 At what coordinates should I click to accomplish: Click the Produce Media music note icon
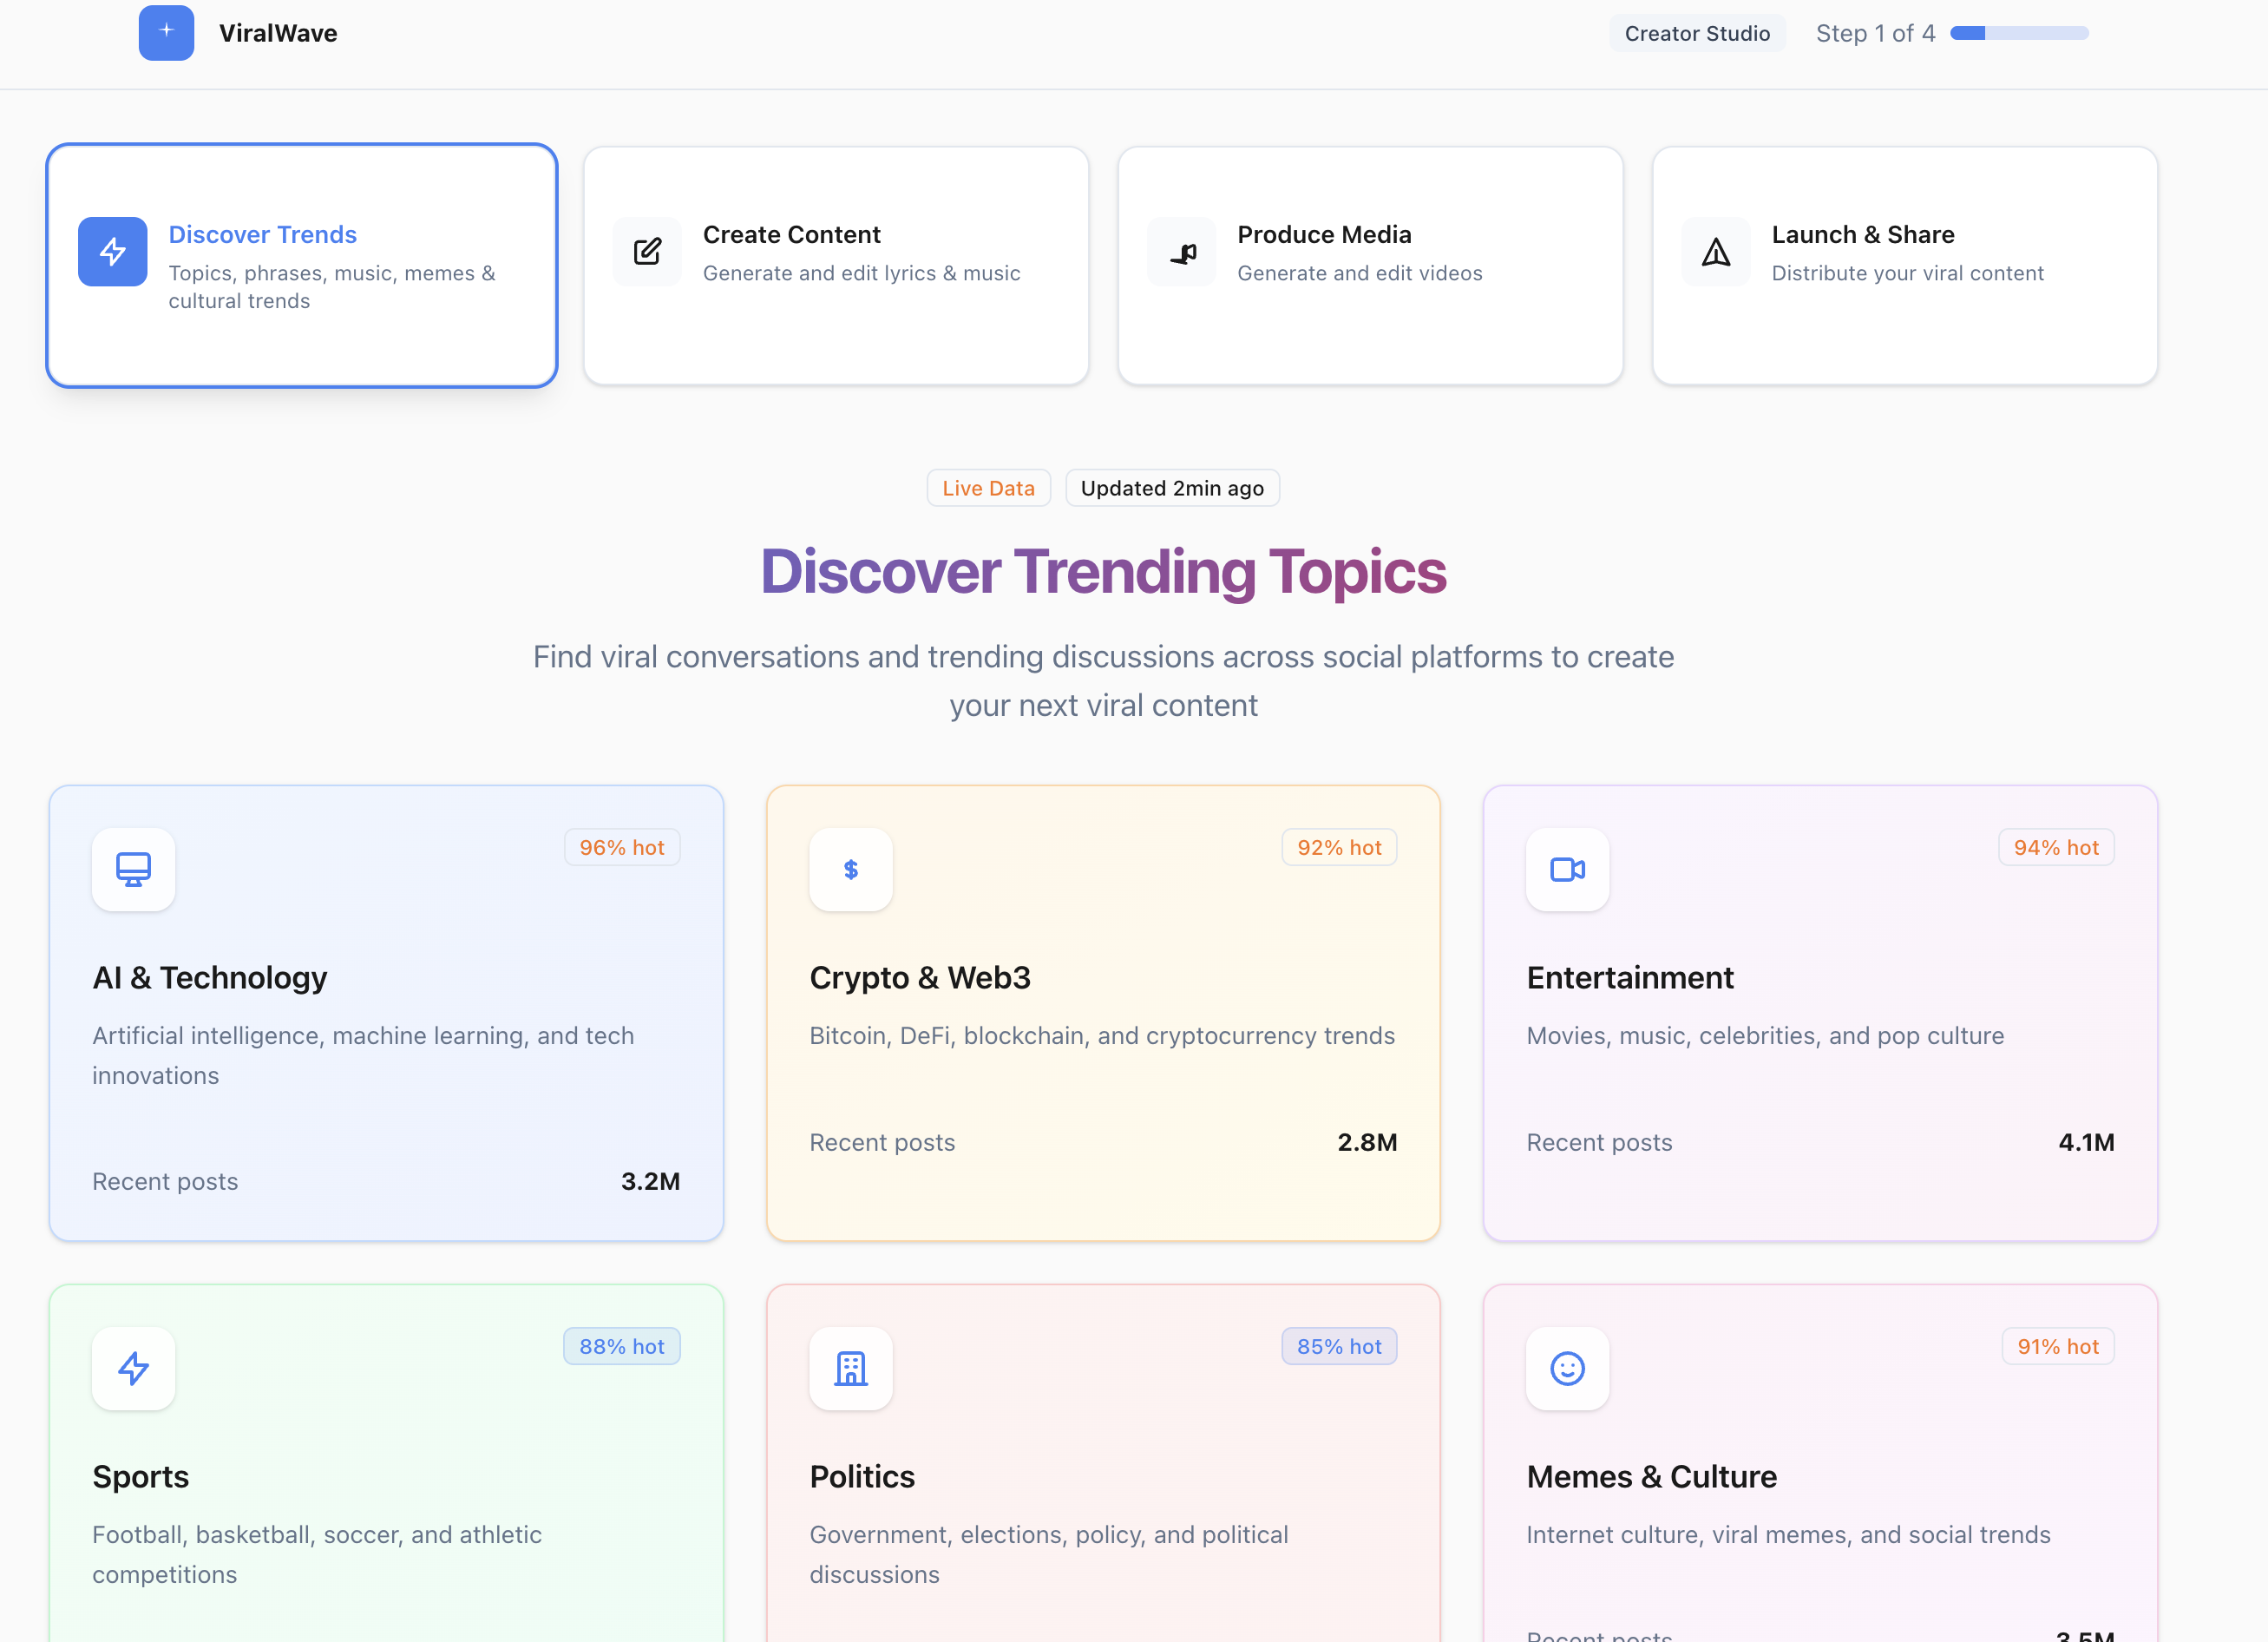(1182, 252)
